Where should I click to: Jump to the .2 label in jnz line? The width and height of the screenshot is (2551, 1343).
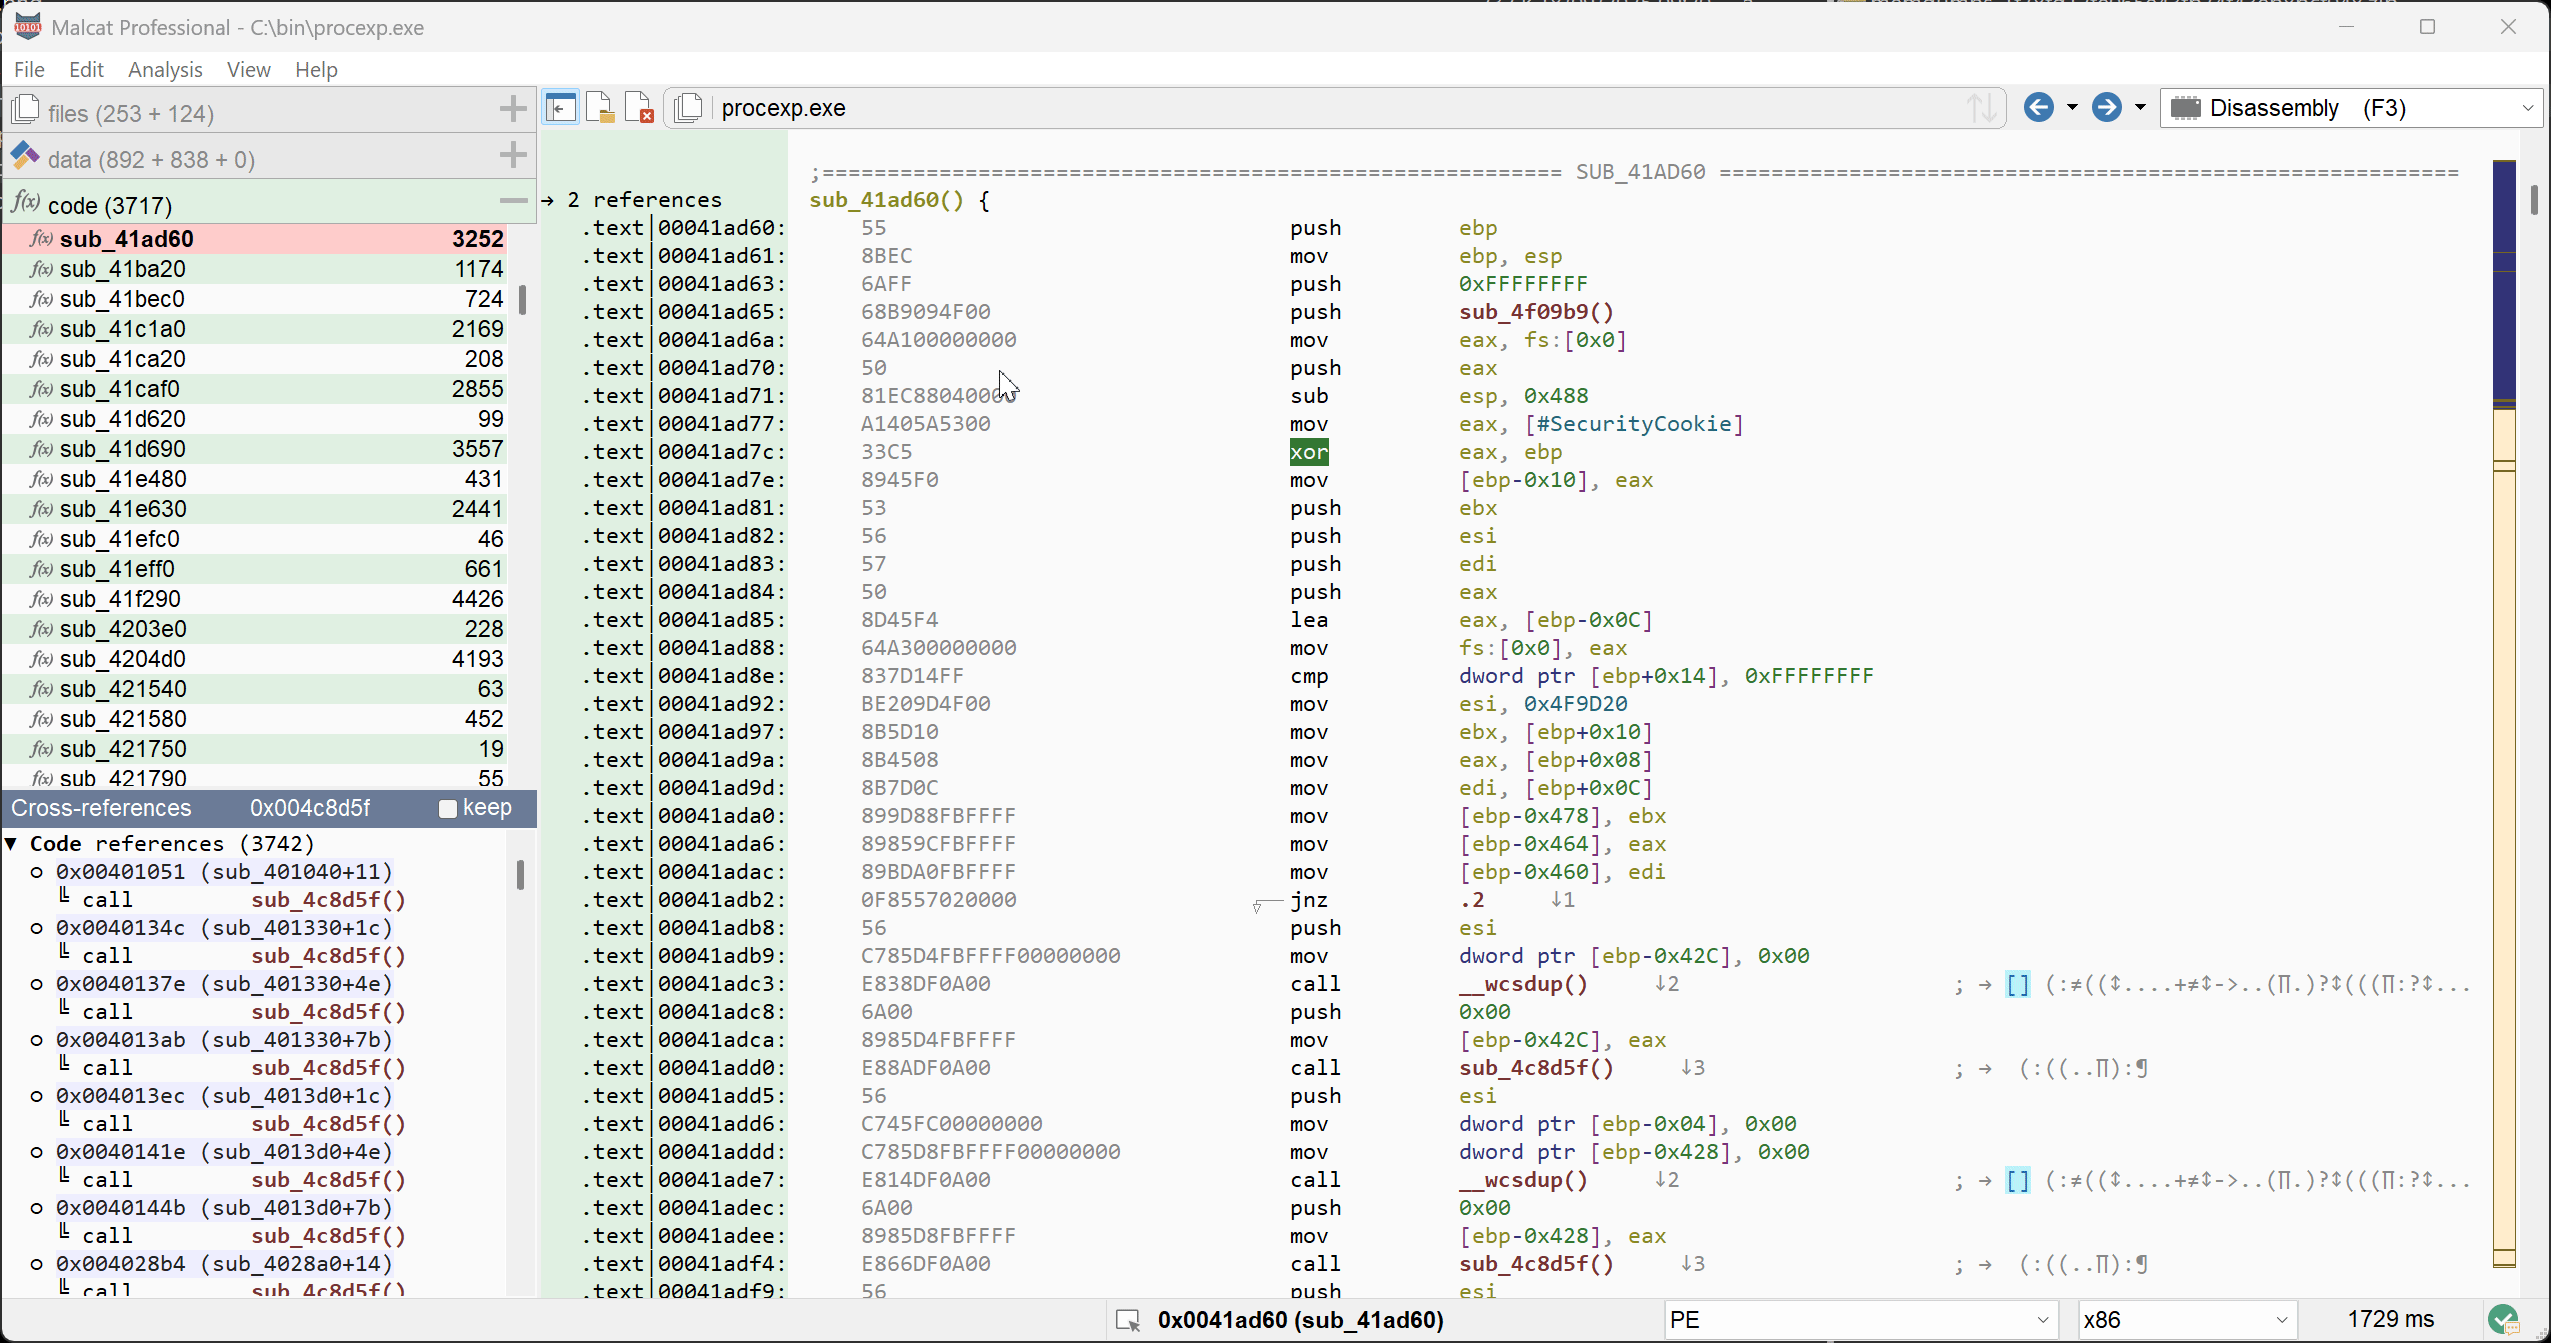point(1471,900)
